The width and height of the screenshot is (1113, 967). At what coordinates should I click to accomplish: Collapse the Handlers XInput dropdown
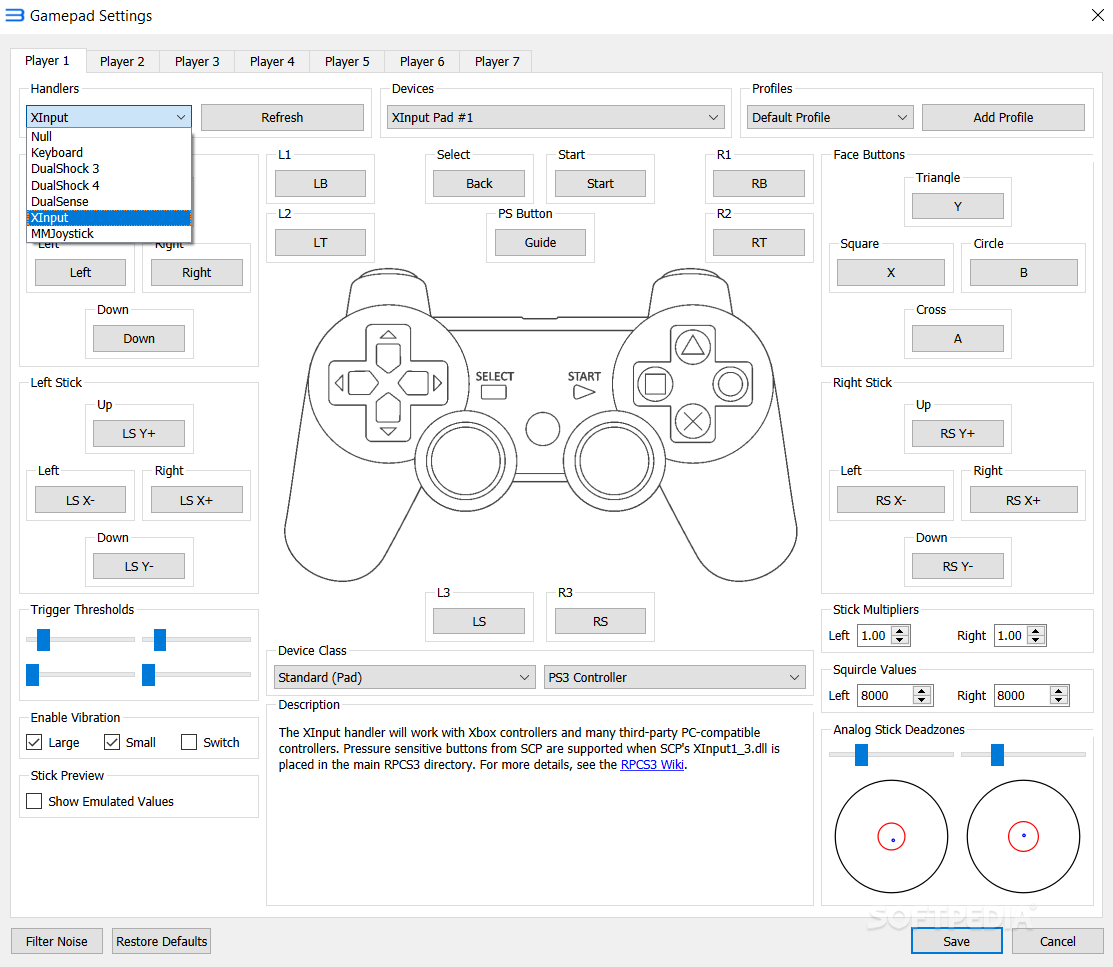point(109,117)
